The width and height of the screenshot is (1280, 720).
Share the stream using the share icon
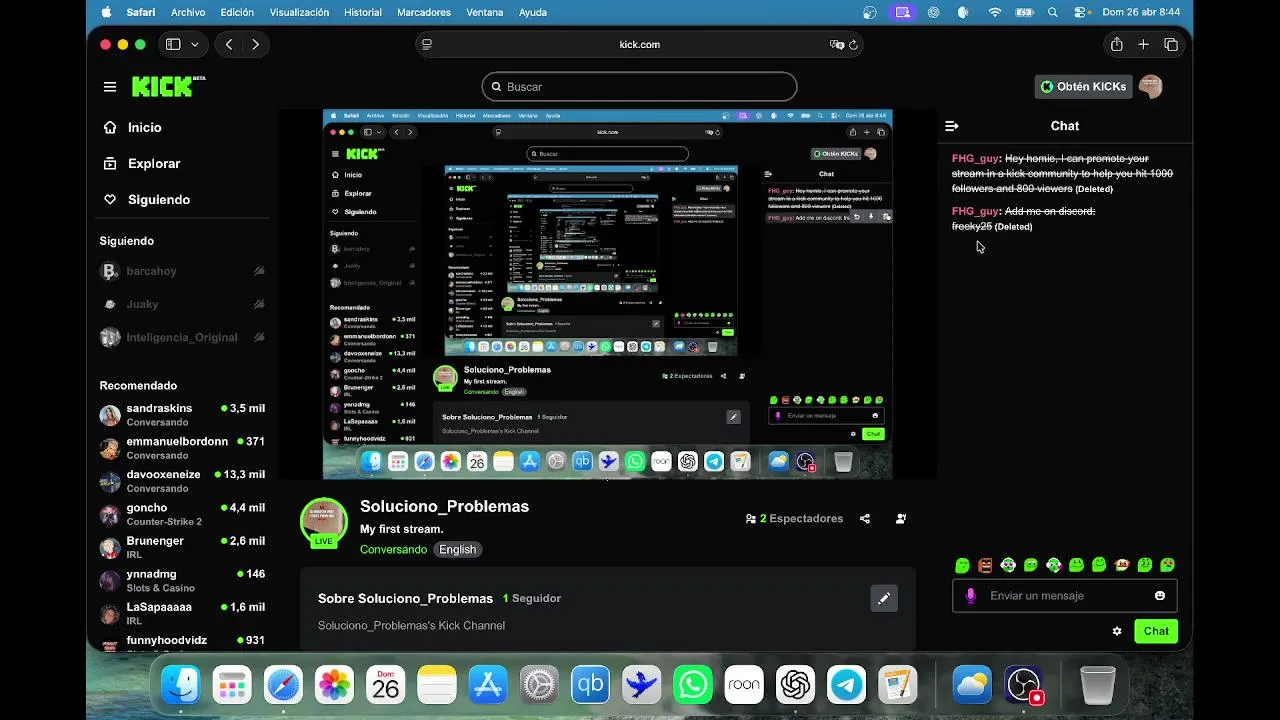tap(865, 519)
